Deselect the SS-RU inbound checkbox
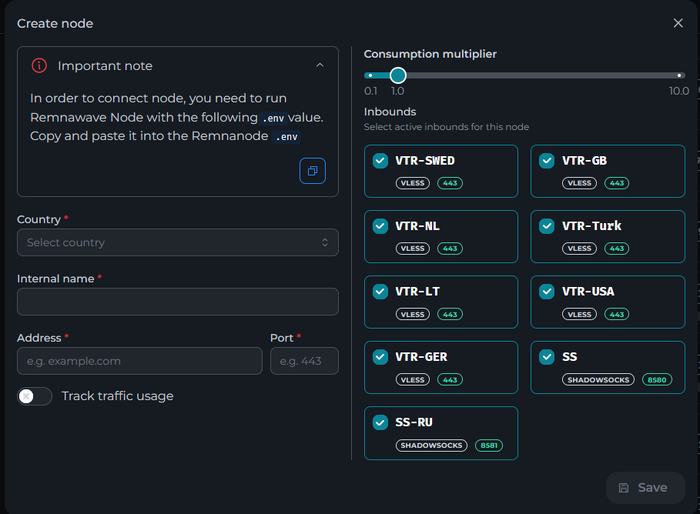Image resolution: width=700 pixels, height=514 pixels. click(x=380, y=422)
